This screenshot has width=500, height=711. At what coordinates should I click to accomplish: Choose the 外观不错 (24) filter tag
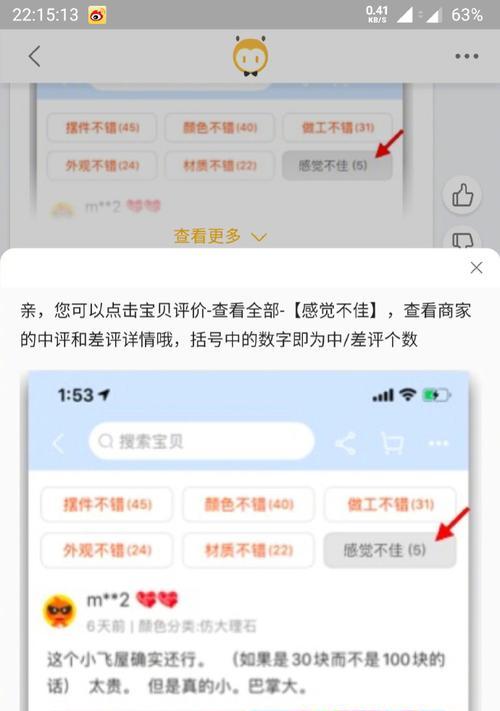click(x=107, y=550)
